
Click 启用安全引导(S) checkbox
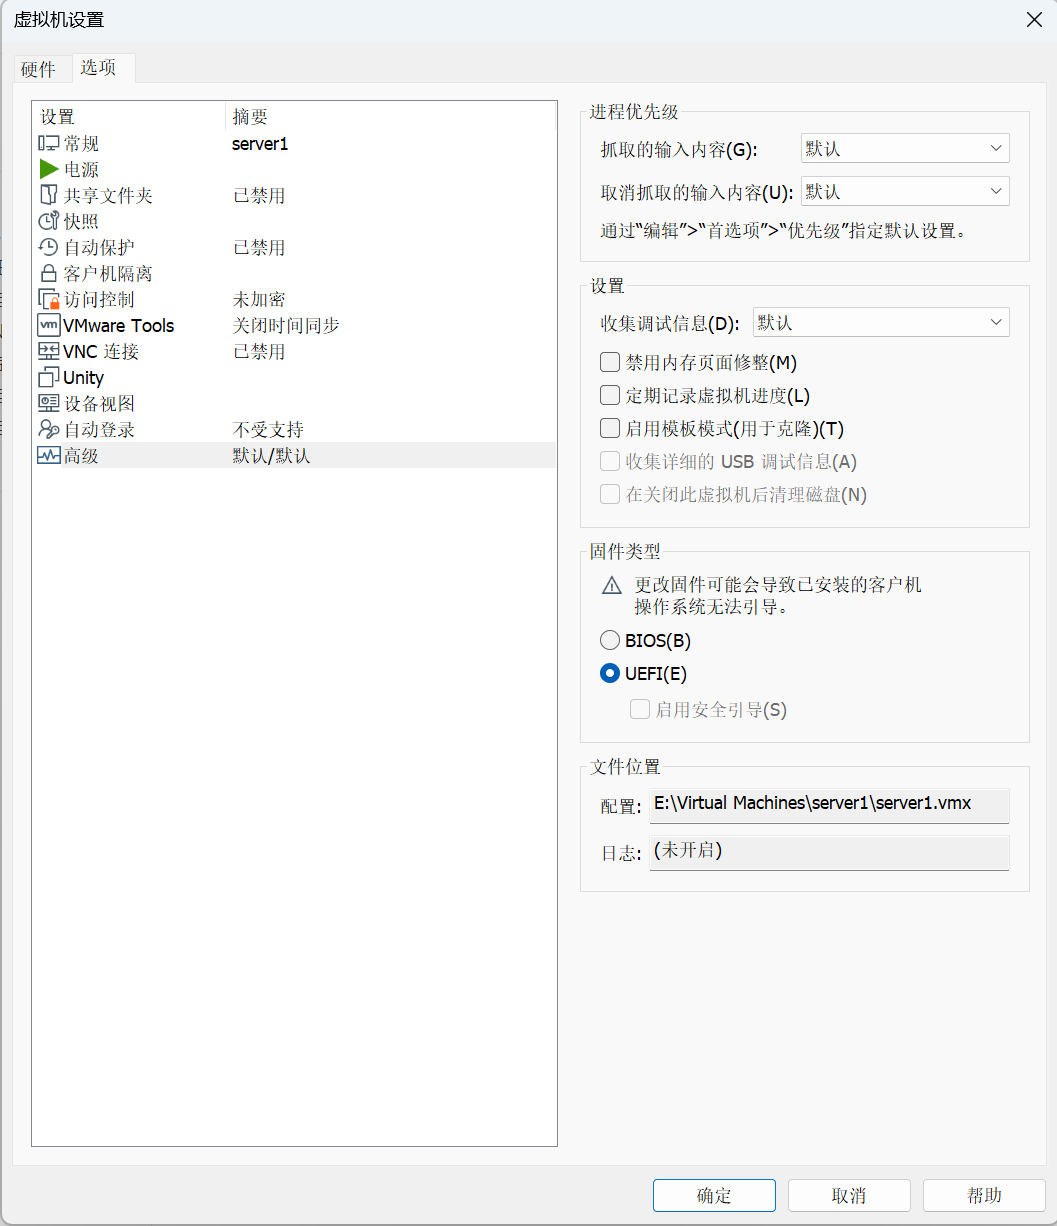(x=640, y=710)
